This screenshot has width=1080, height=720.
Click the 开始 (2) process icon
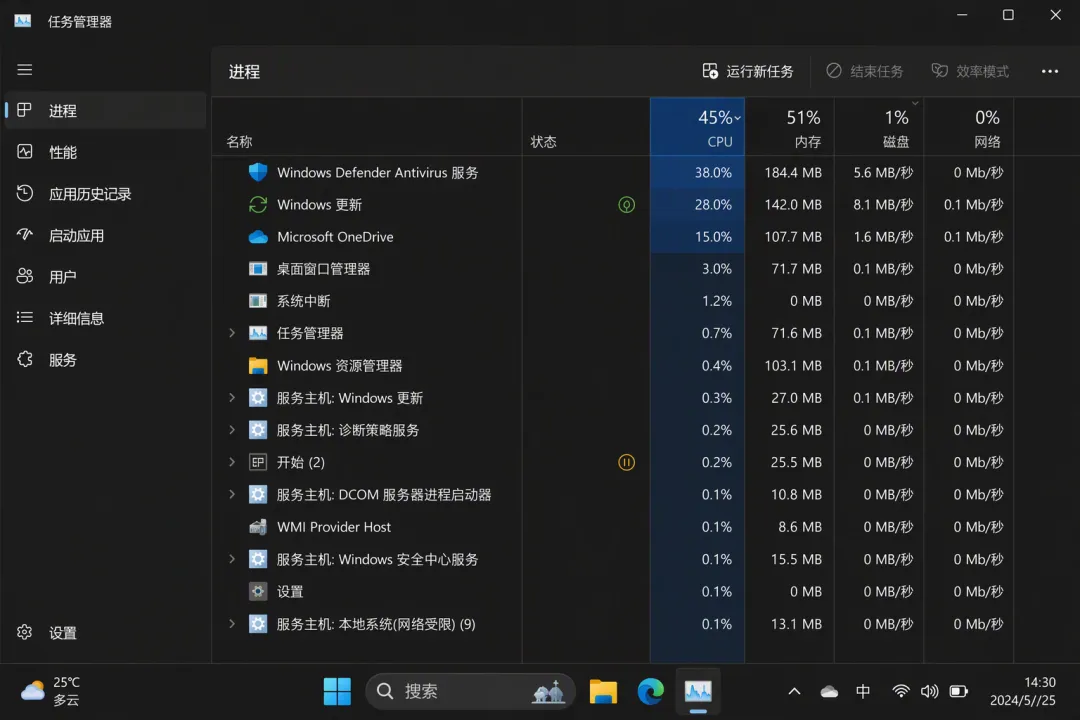pos(258,462)
